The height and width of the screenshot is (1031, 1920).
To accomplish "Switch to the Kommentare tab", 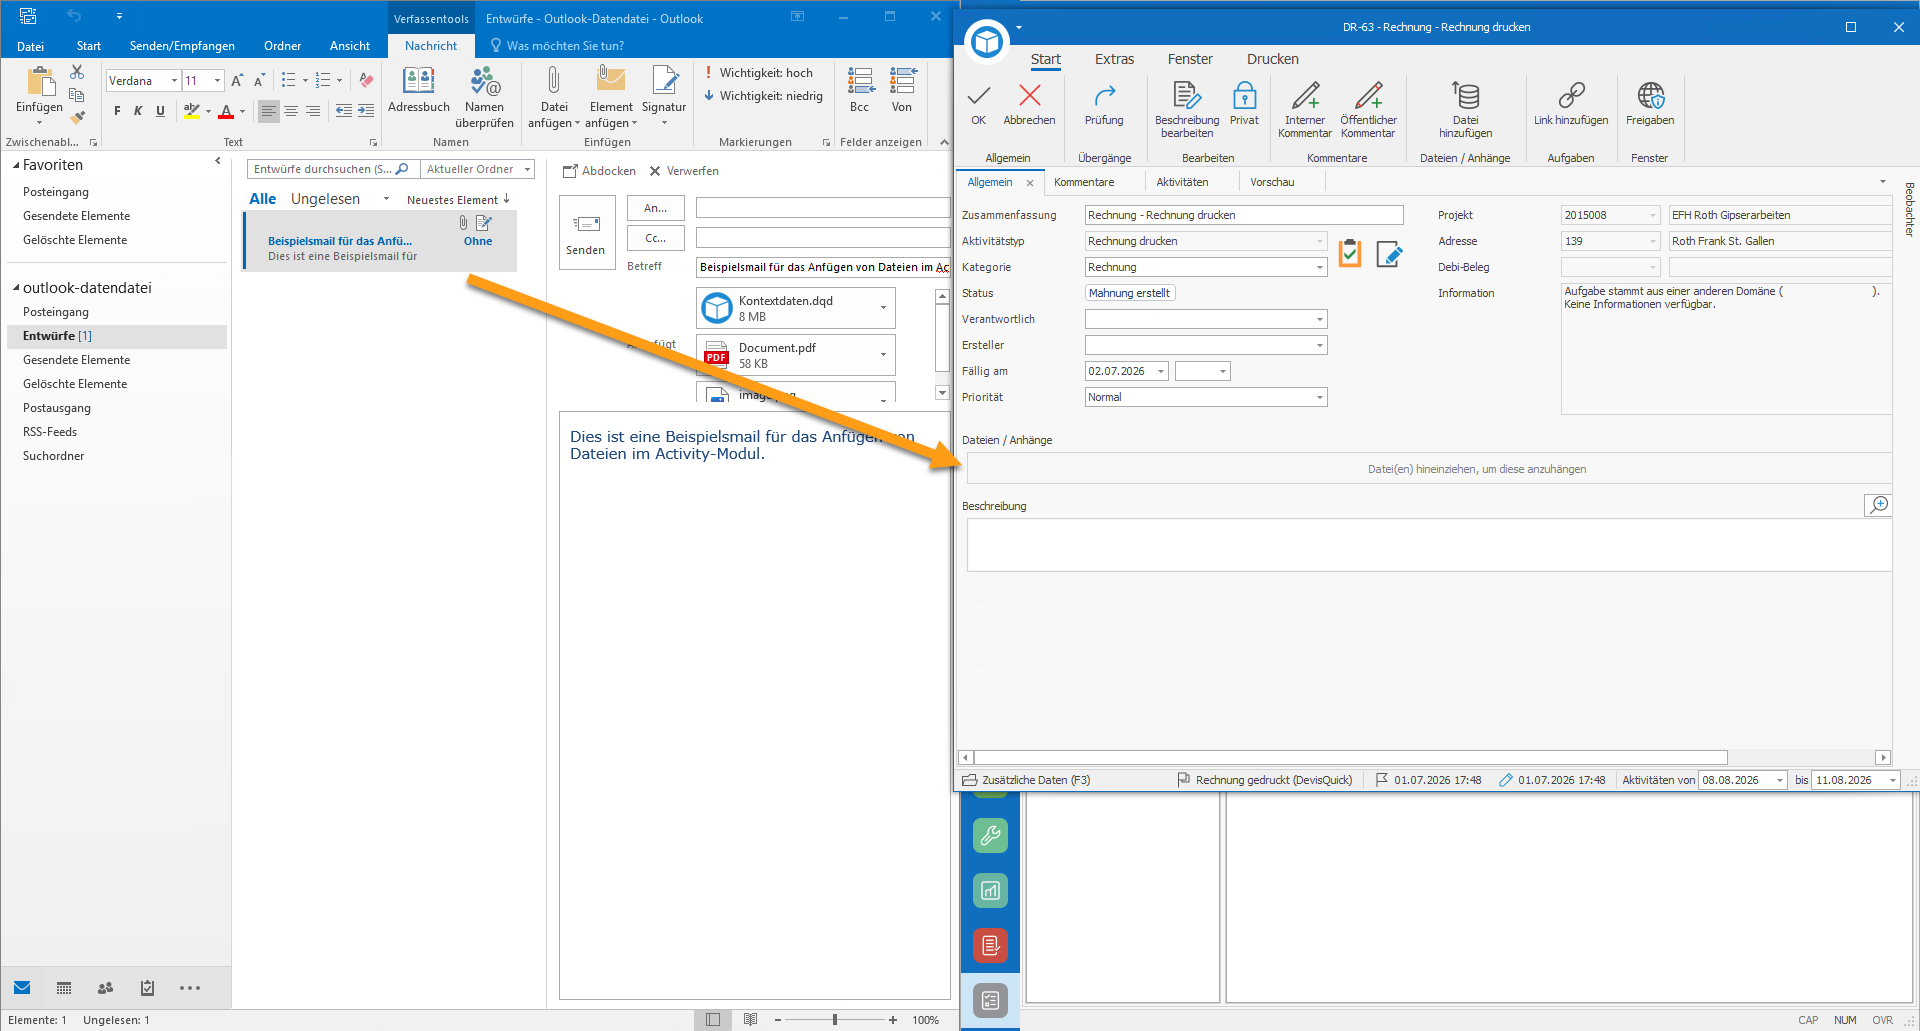I will click(1084, 182).
